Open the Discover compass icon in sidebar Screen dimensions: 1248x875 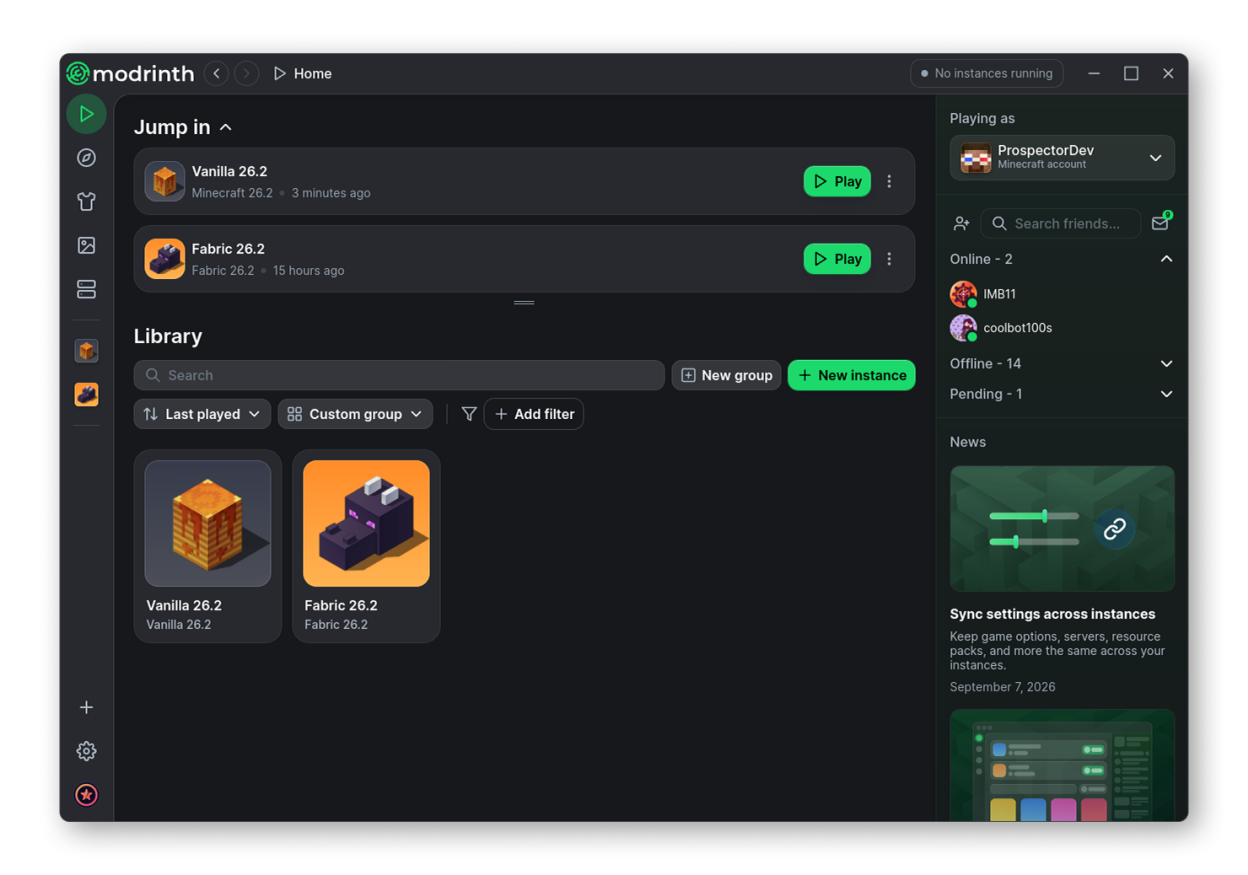87,158
